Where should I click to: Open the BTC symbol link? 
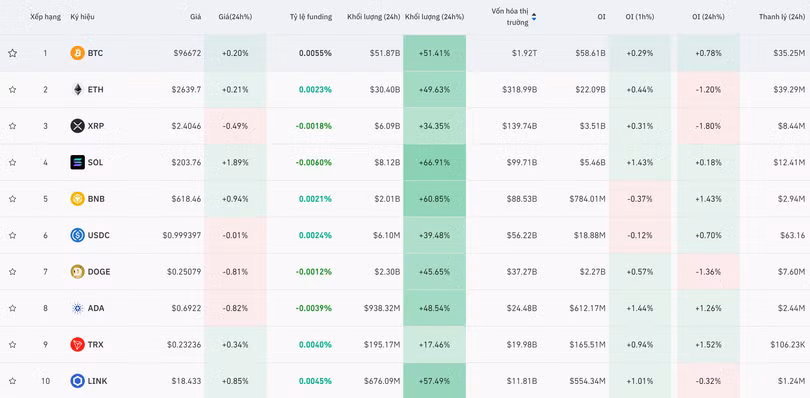coord(95,53)
